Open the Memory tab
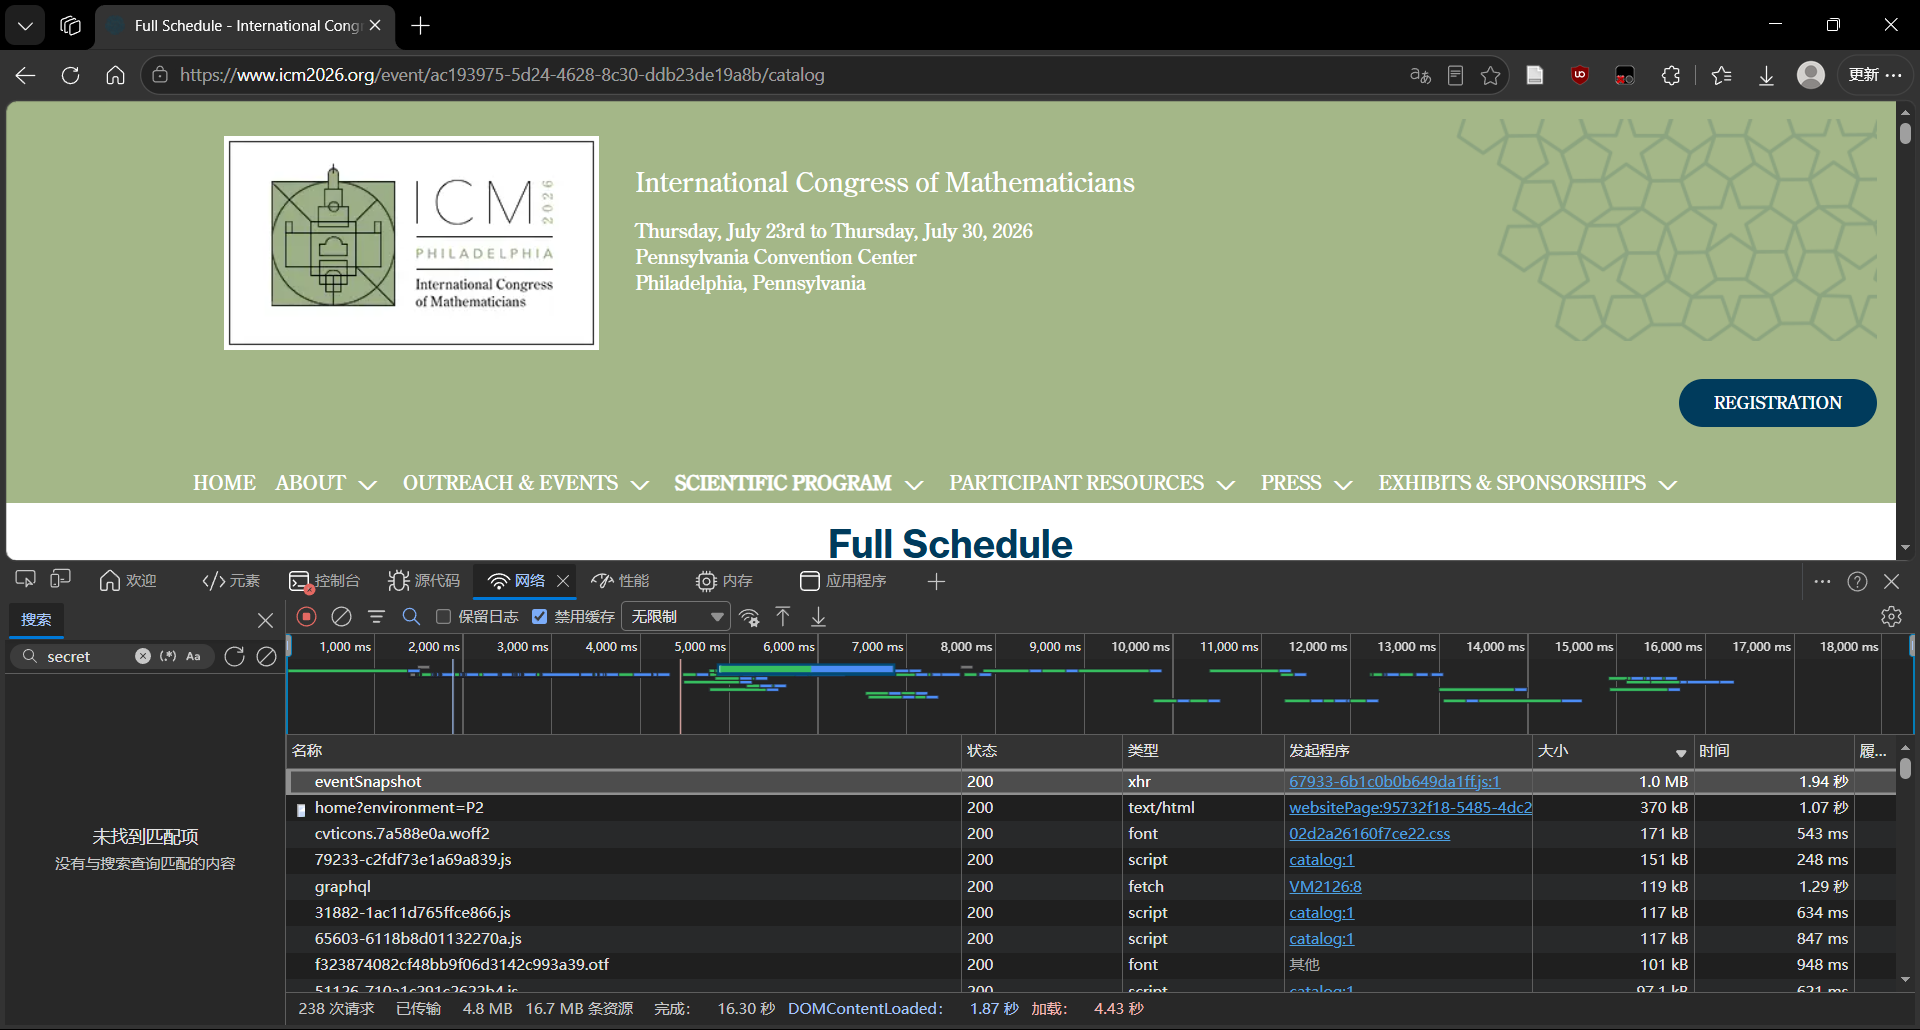This screenshot has height=1030, width=1920. 725,581
